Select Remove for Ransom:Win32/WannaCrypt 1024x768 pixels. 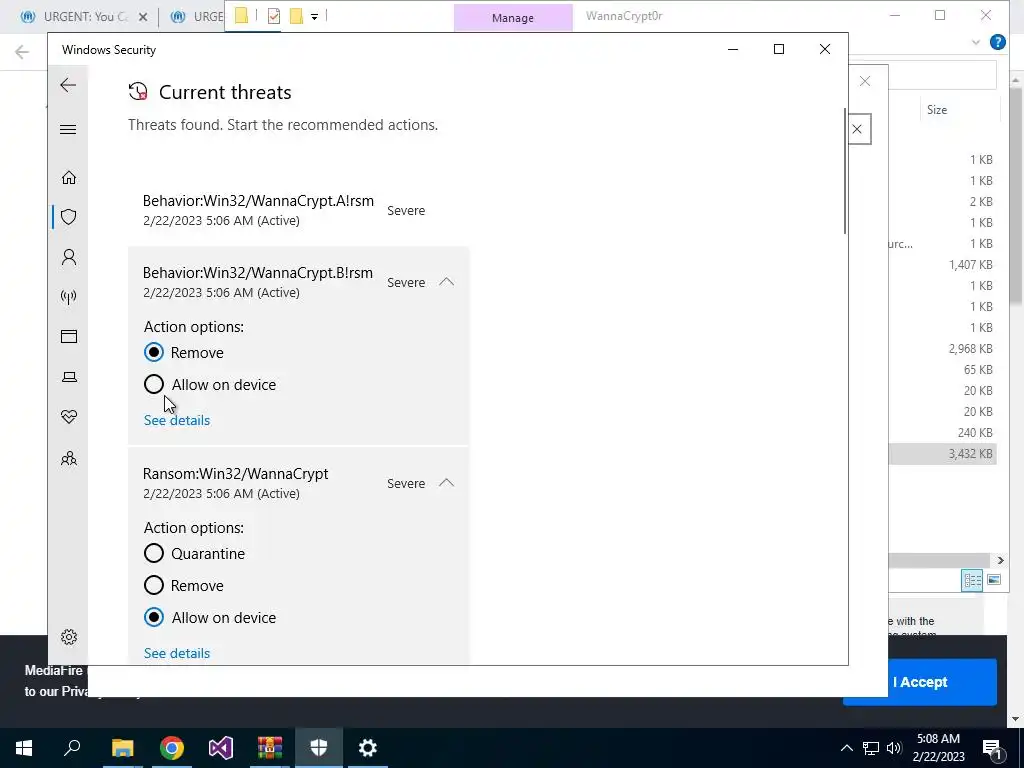point(153,585)
